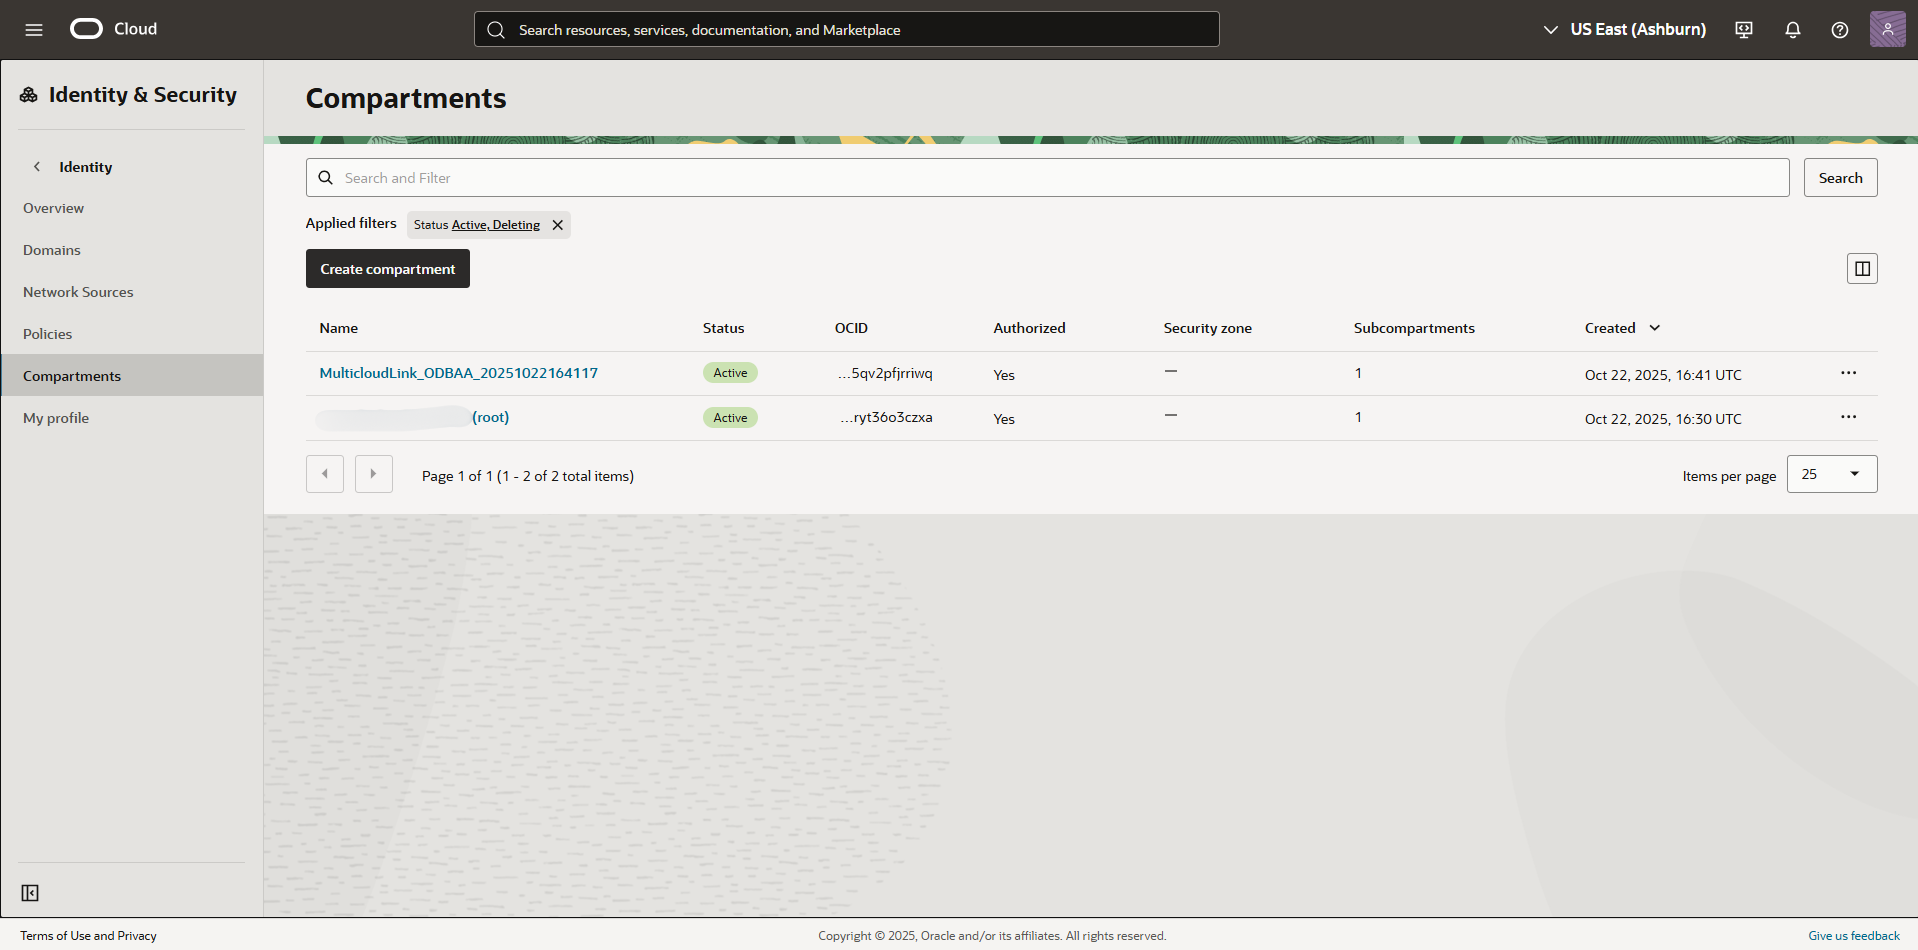Click the magnifier in the top search bar
Image resolution: width=1918 pixels, height=950 pixels.
coord(496,29)
